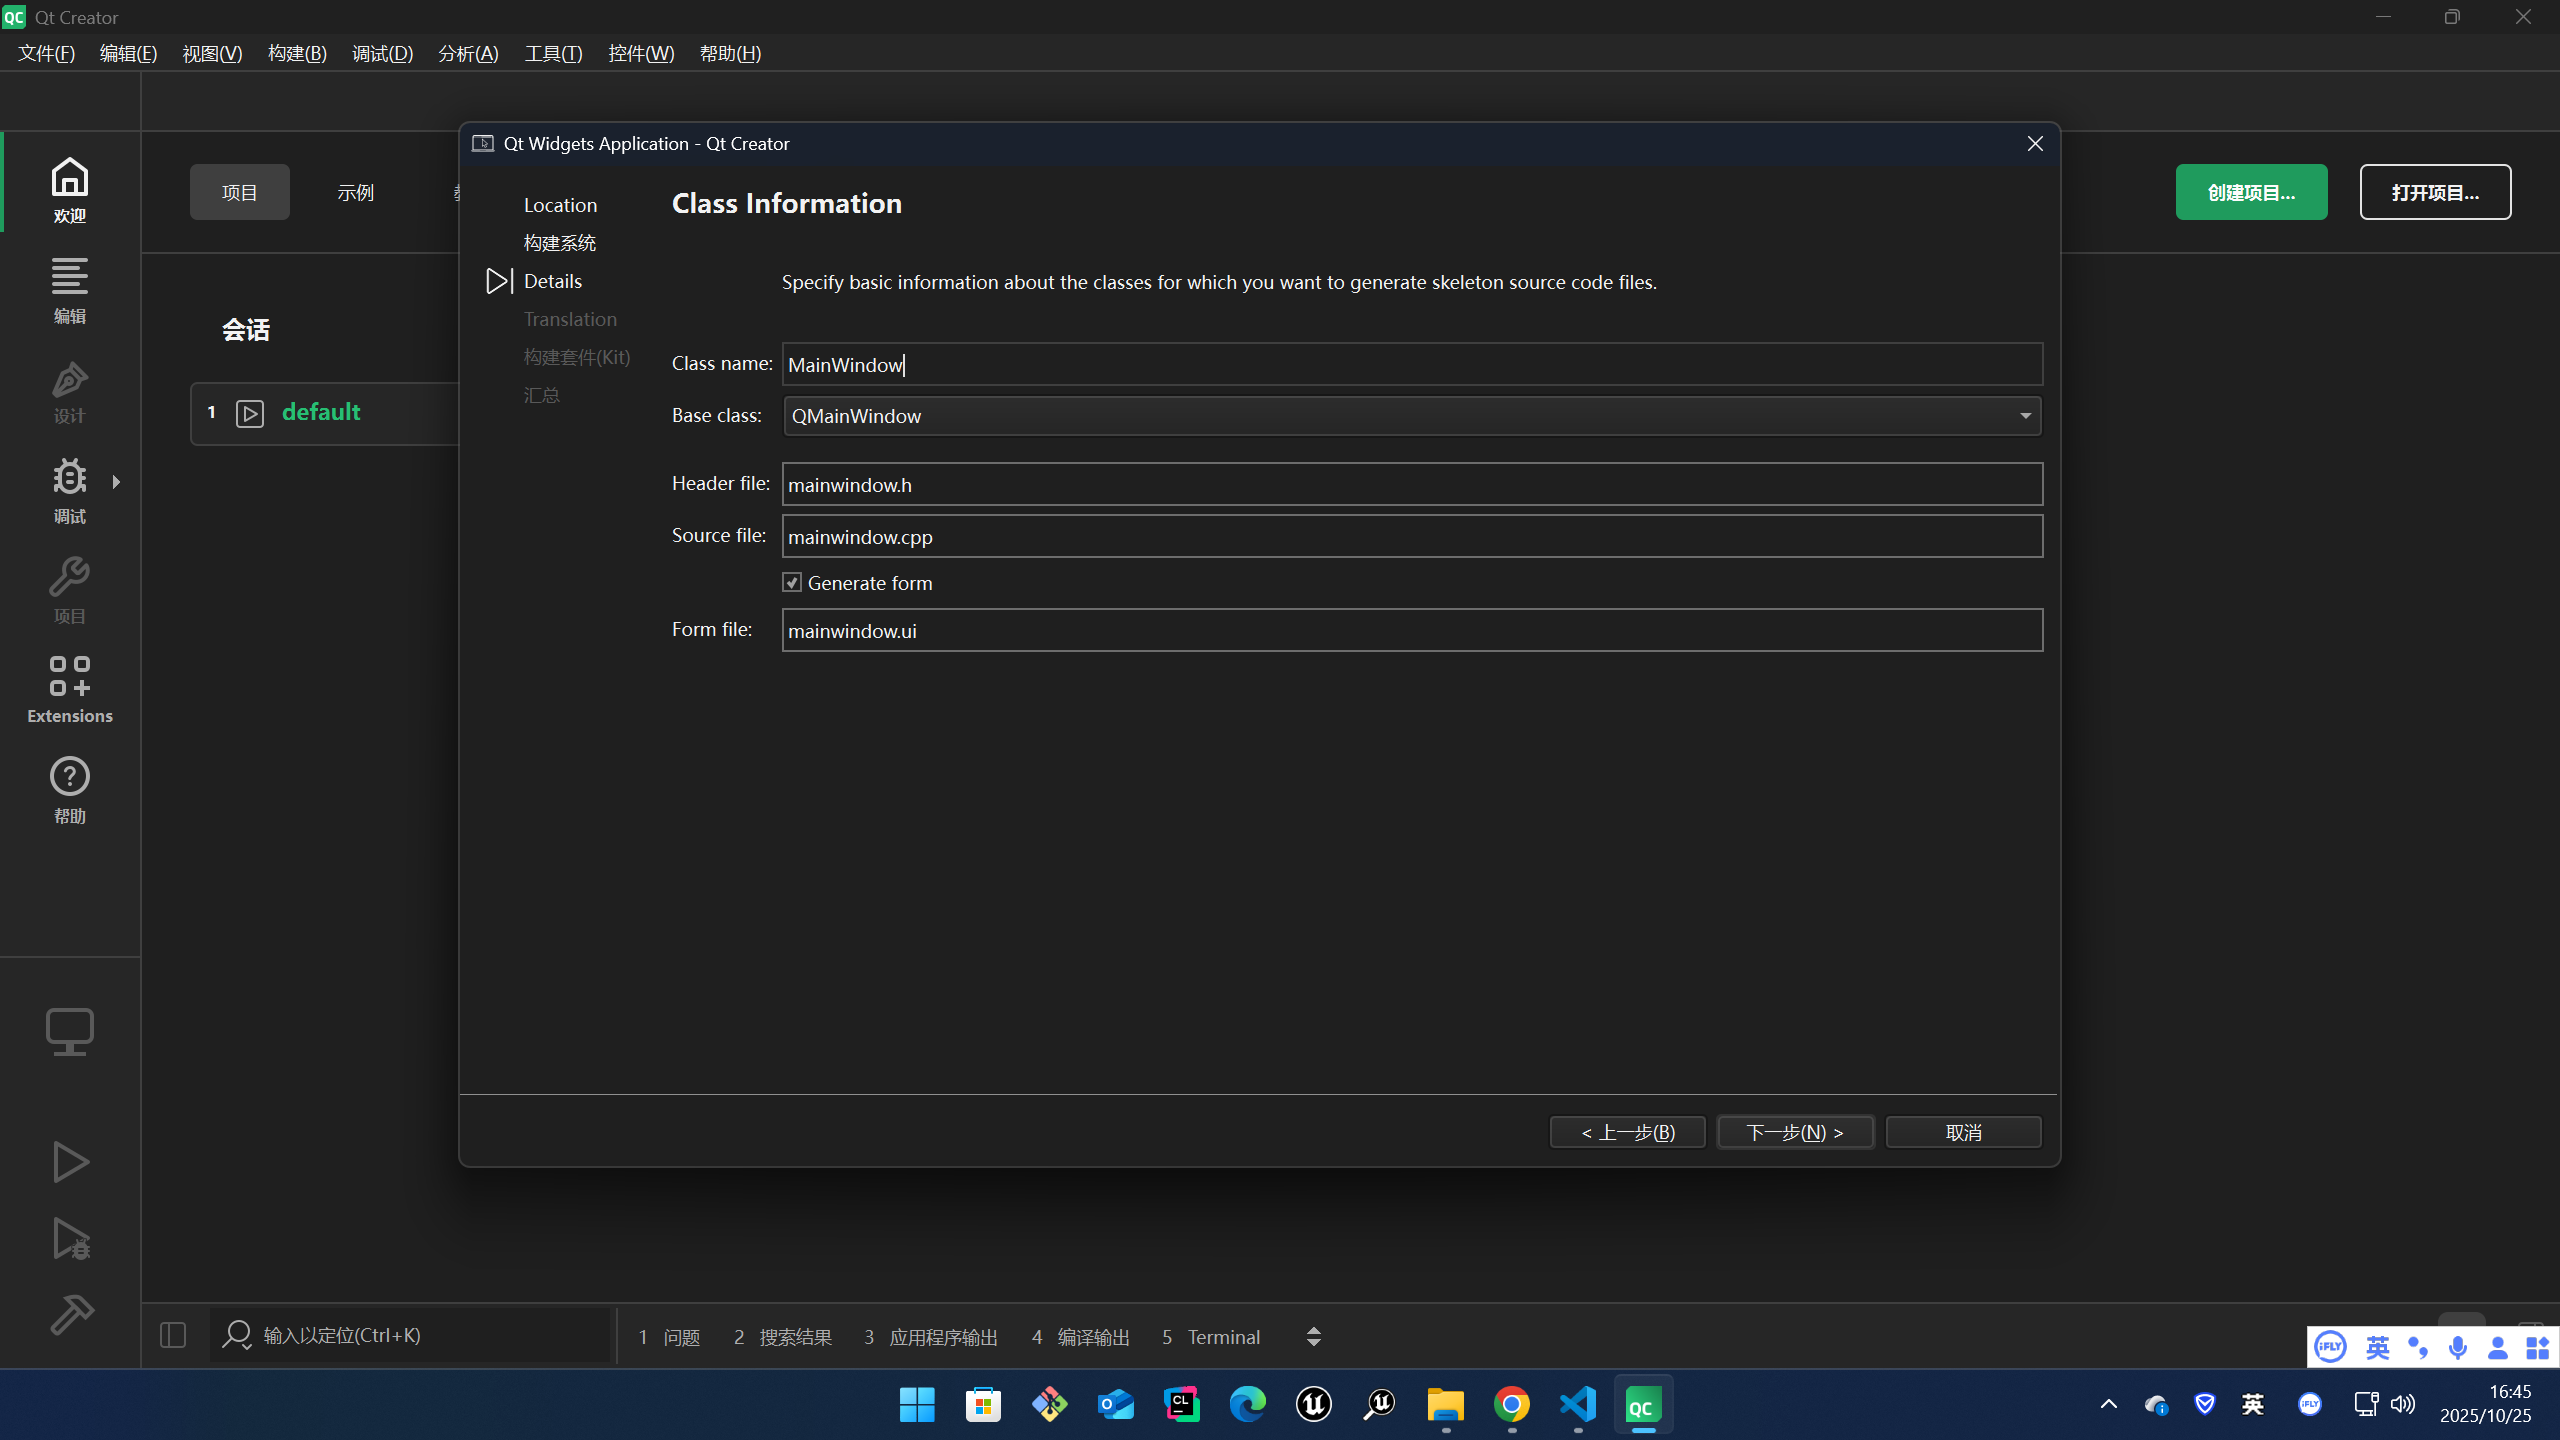Image resolution: width=2560 pixels, height=1440 pixels.
Task: Click the 下一步(N) next button
Action: point(1795,1132)
